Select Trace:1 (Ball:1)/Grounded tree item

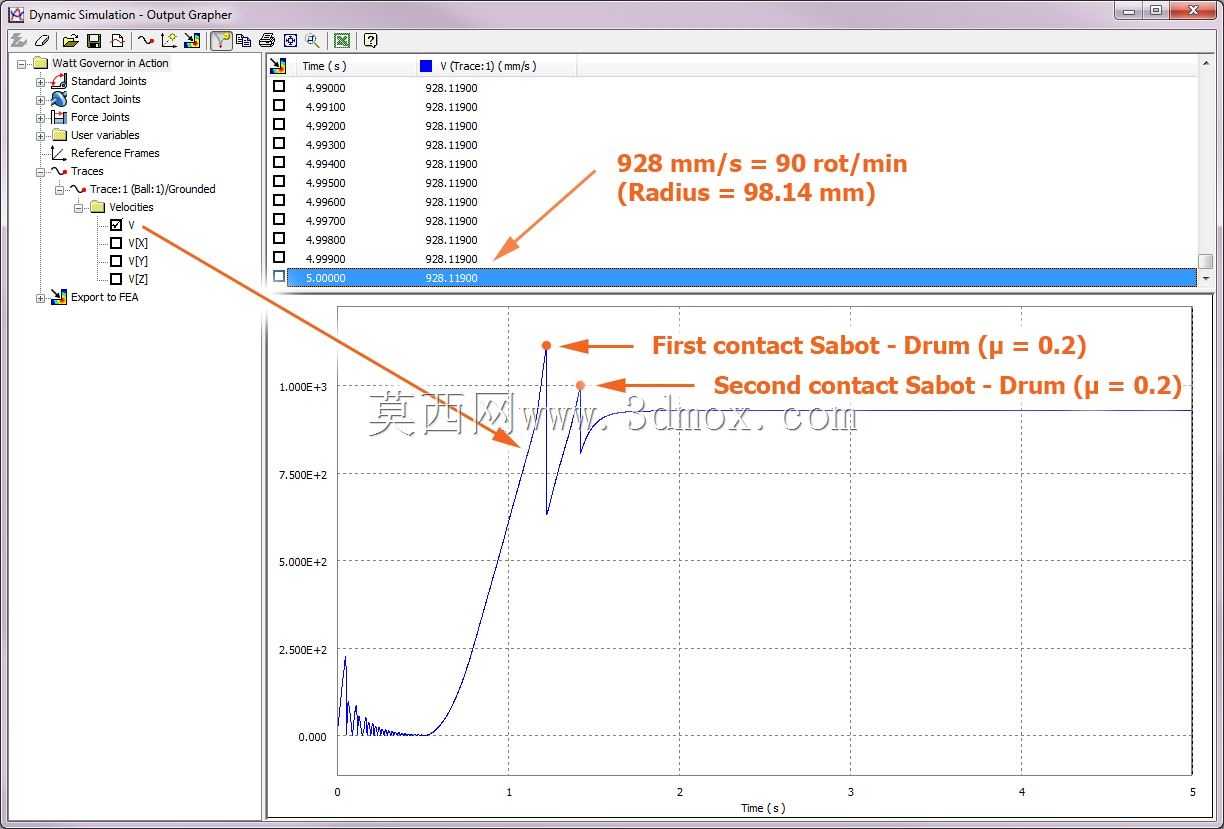coord(152,189)
